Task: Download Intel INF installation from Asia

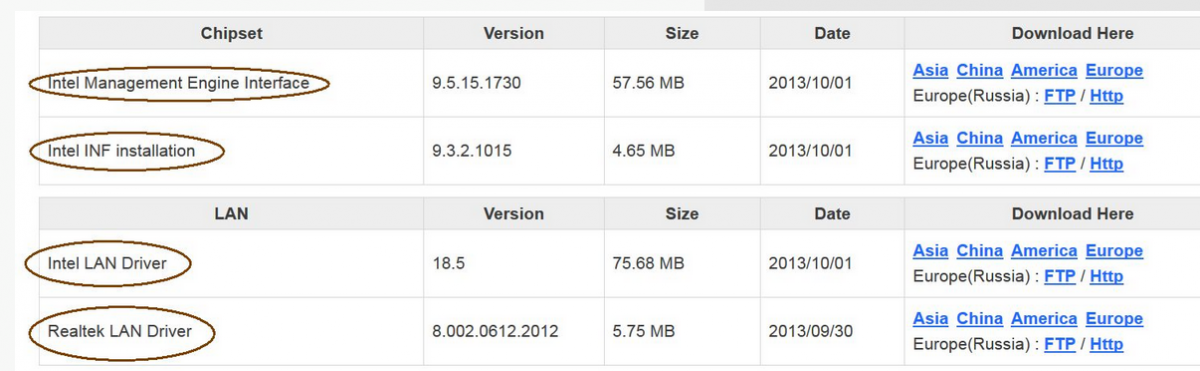Action: [x=930, y=139]
